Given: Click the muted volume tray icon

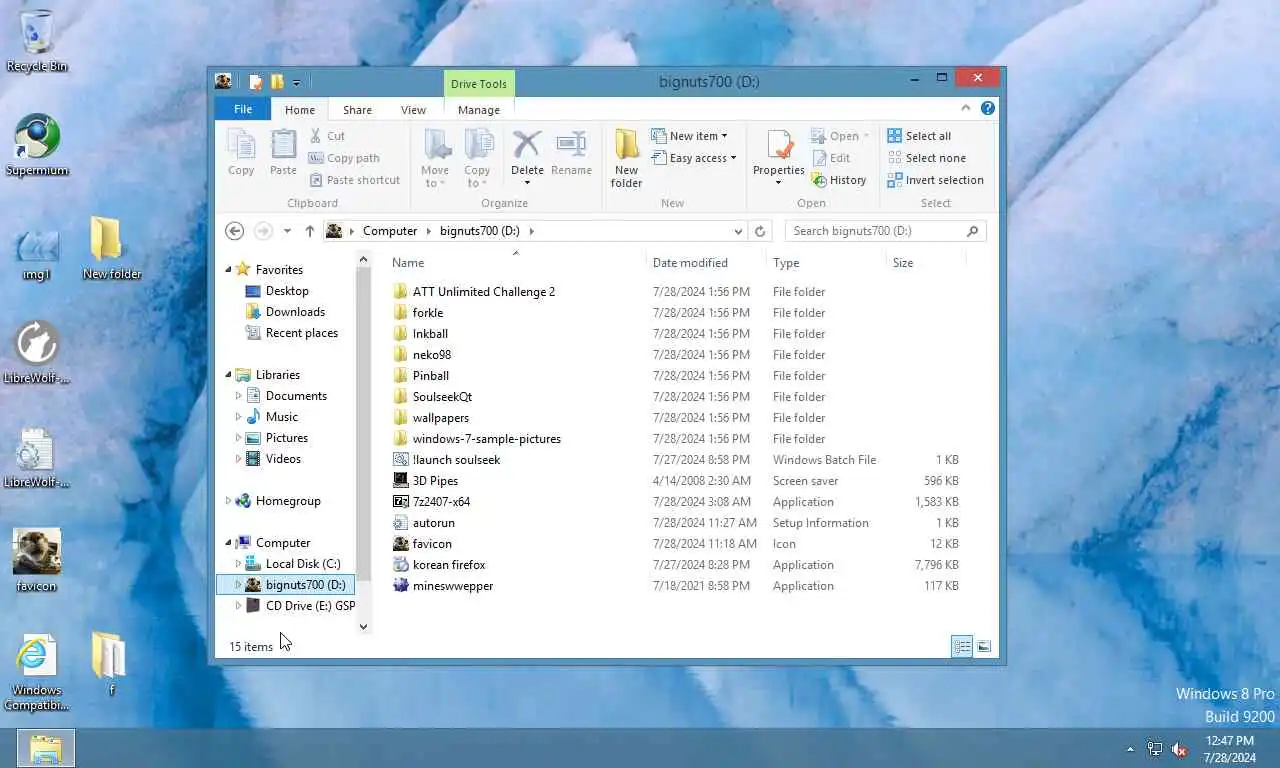Looking at the screenshot, I should point(1179,749).
